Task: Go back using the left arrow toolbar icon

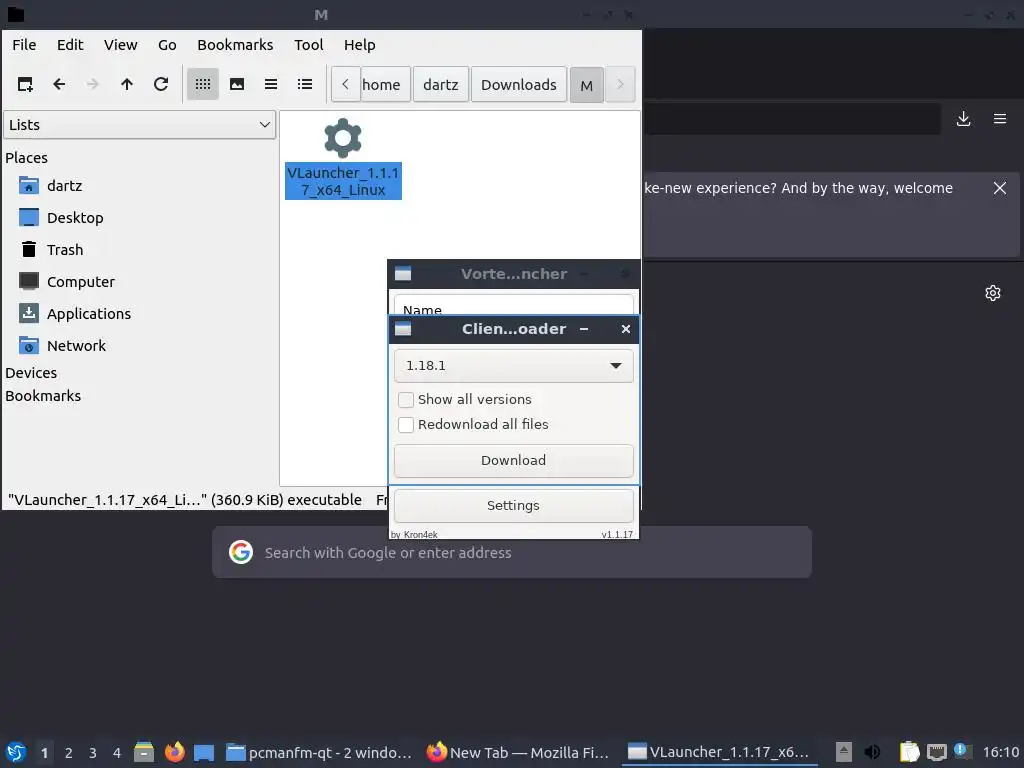Action: click(x=59, y=84)
